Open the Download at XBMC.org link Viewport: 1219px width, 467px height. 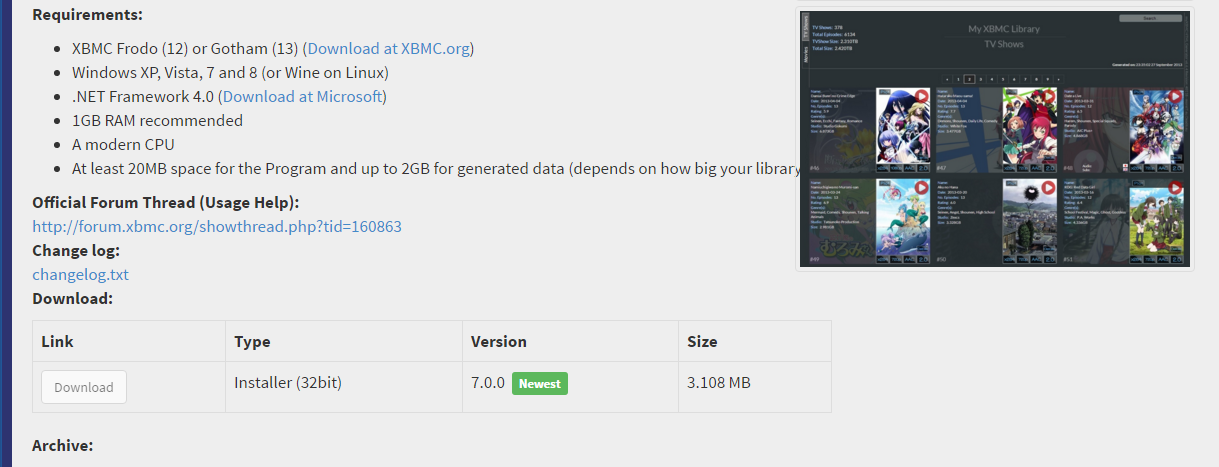[x=389, y=48]
